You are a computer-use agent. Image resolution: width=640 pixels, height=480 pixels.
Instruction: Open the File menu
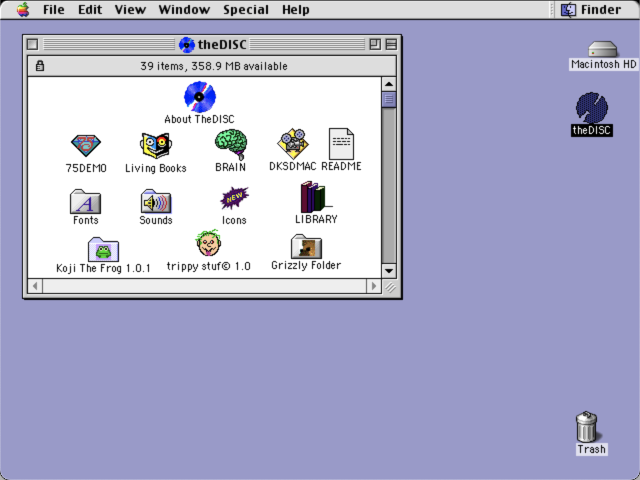(53, 9)
